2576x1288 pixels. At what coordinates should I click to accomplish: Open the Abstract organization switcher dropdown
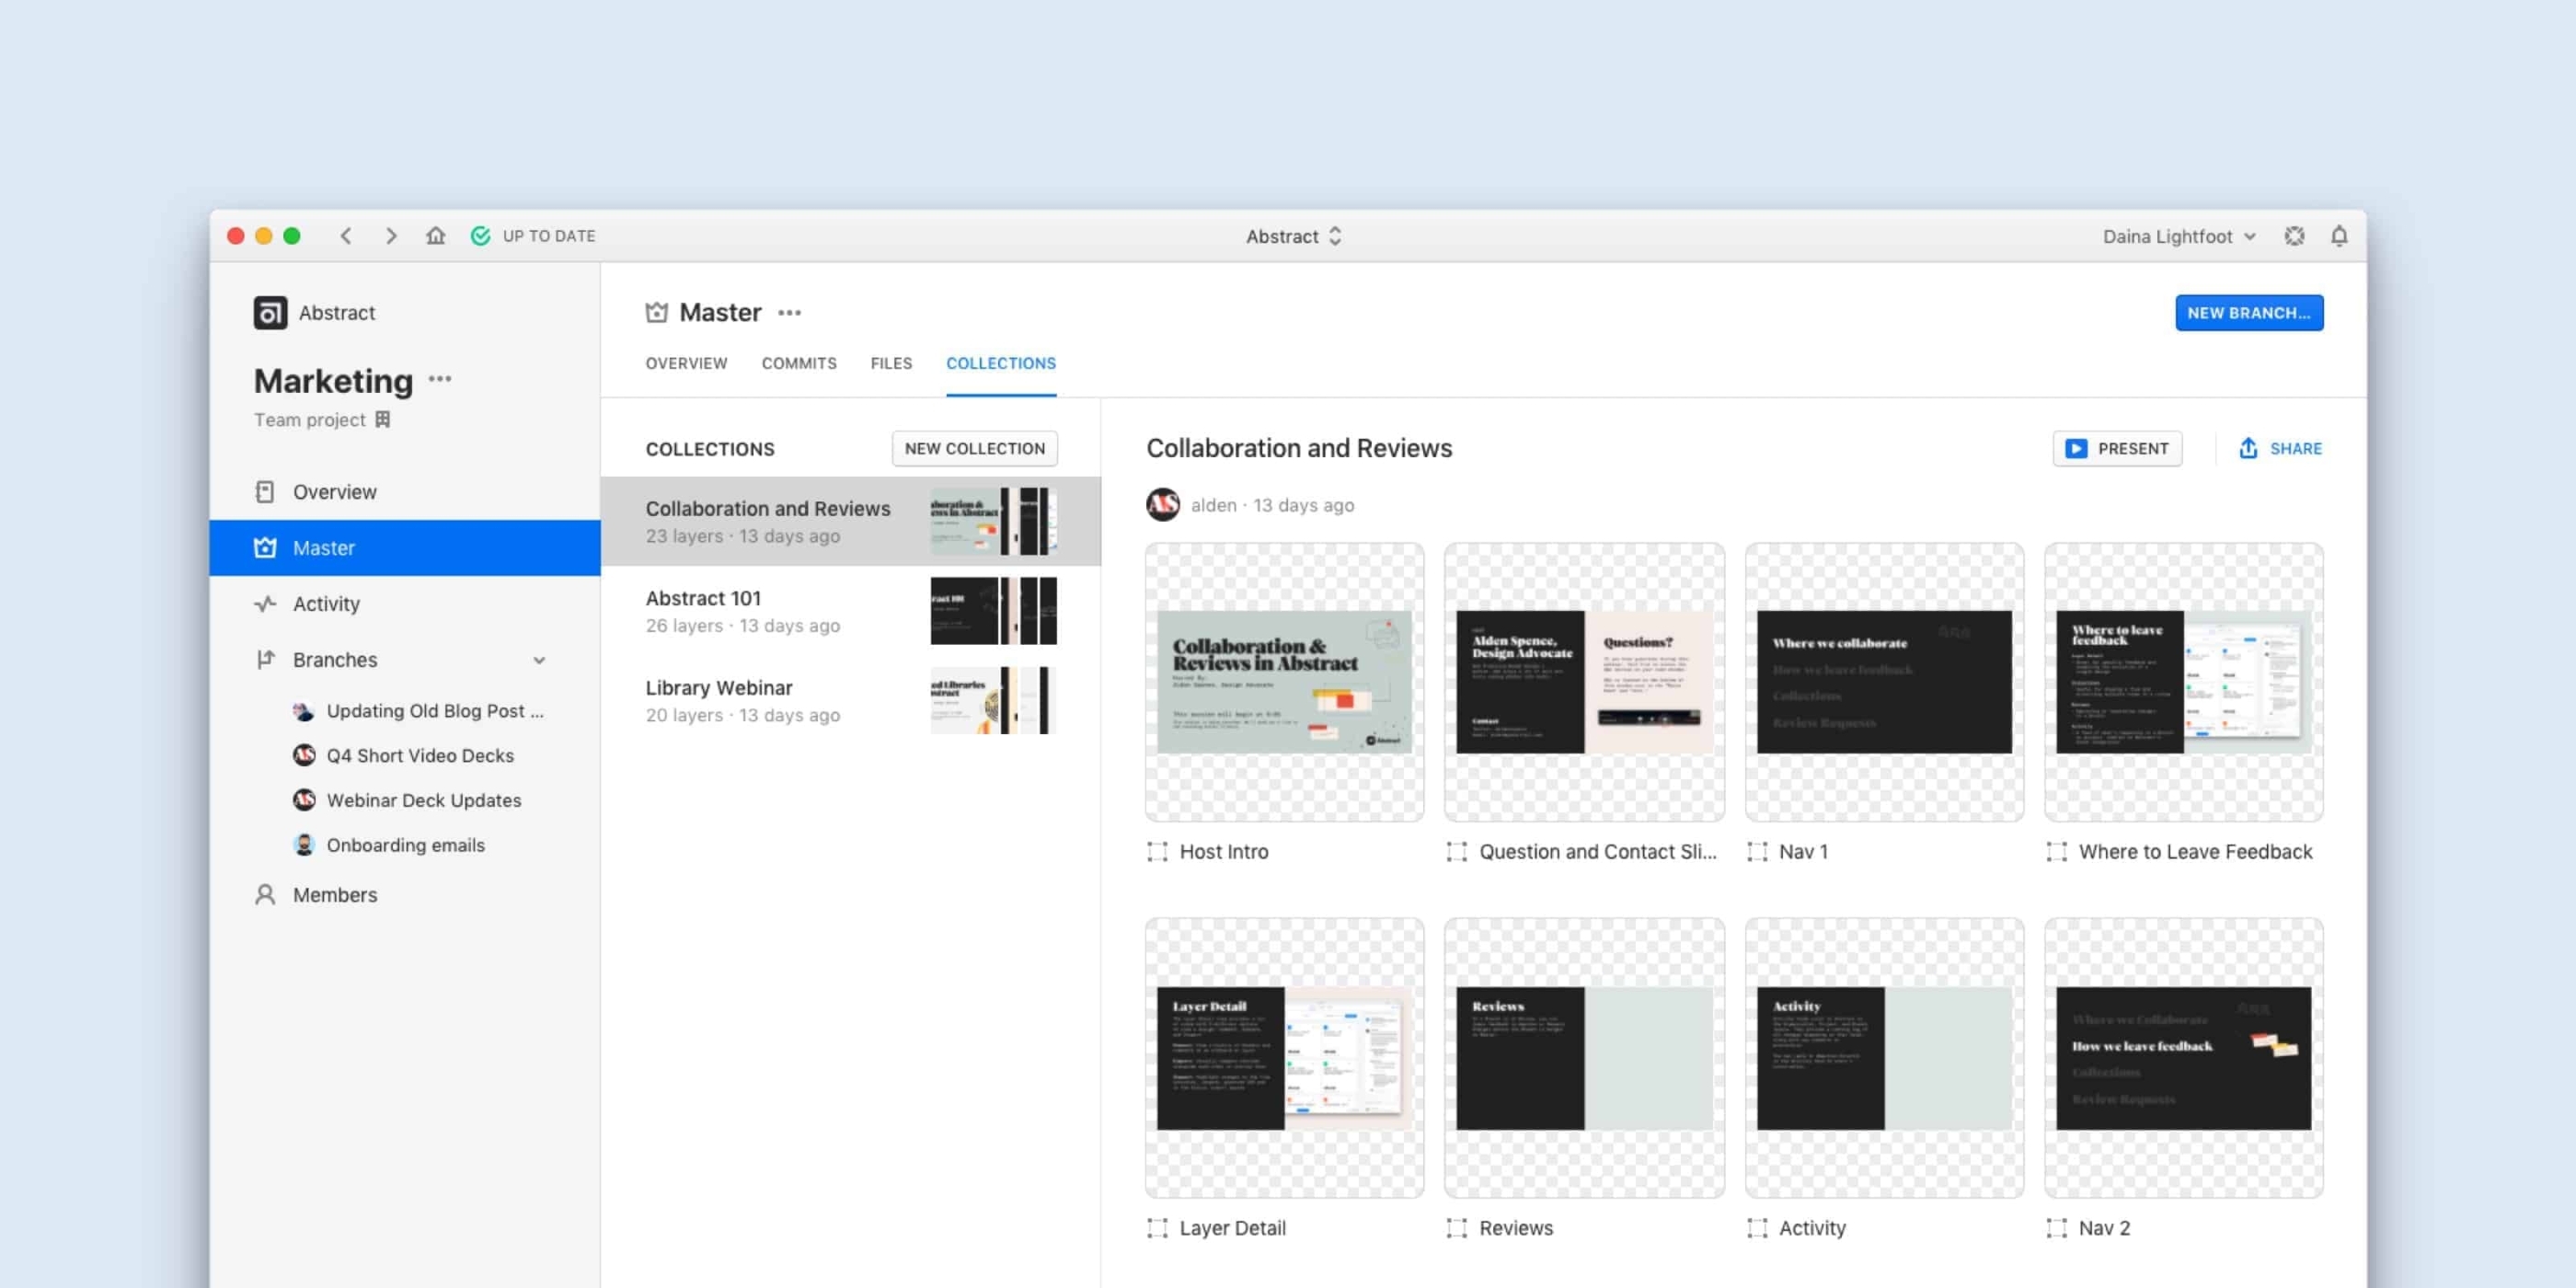(x=1293, y=236)
